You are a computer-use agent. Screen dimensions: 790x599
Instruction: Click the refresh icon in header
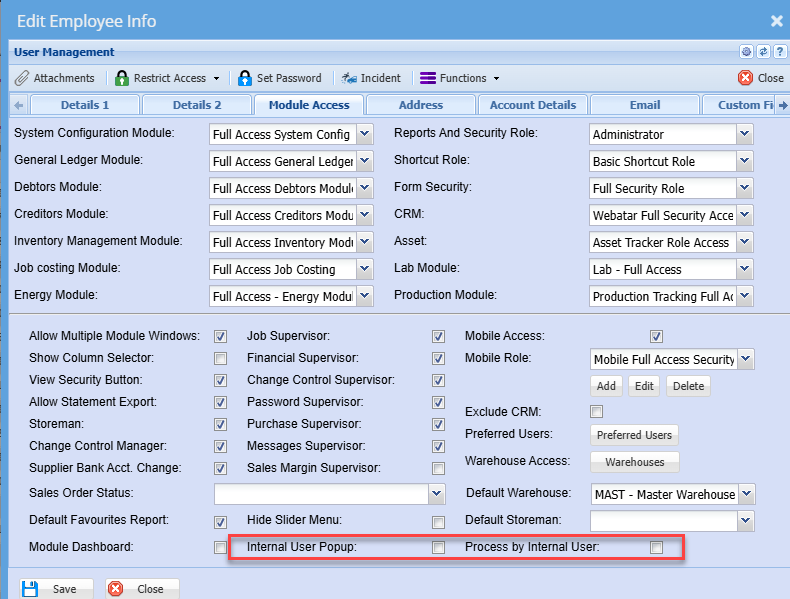(x=763, y=51)
